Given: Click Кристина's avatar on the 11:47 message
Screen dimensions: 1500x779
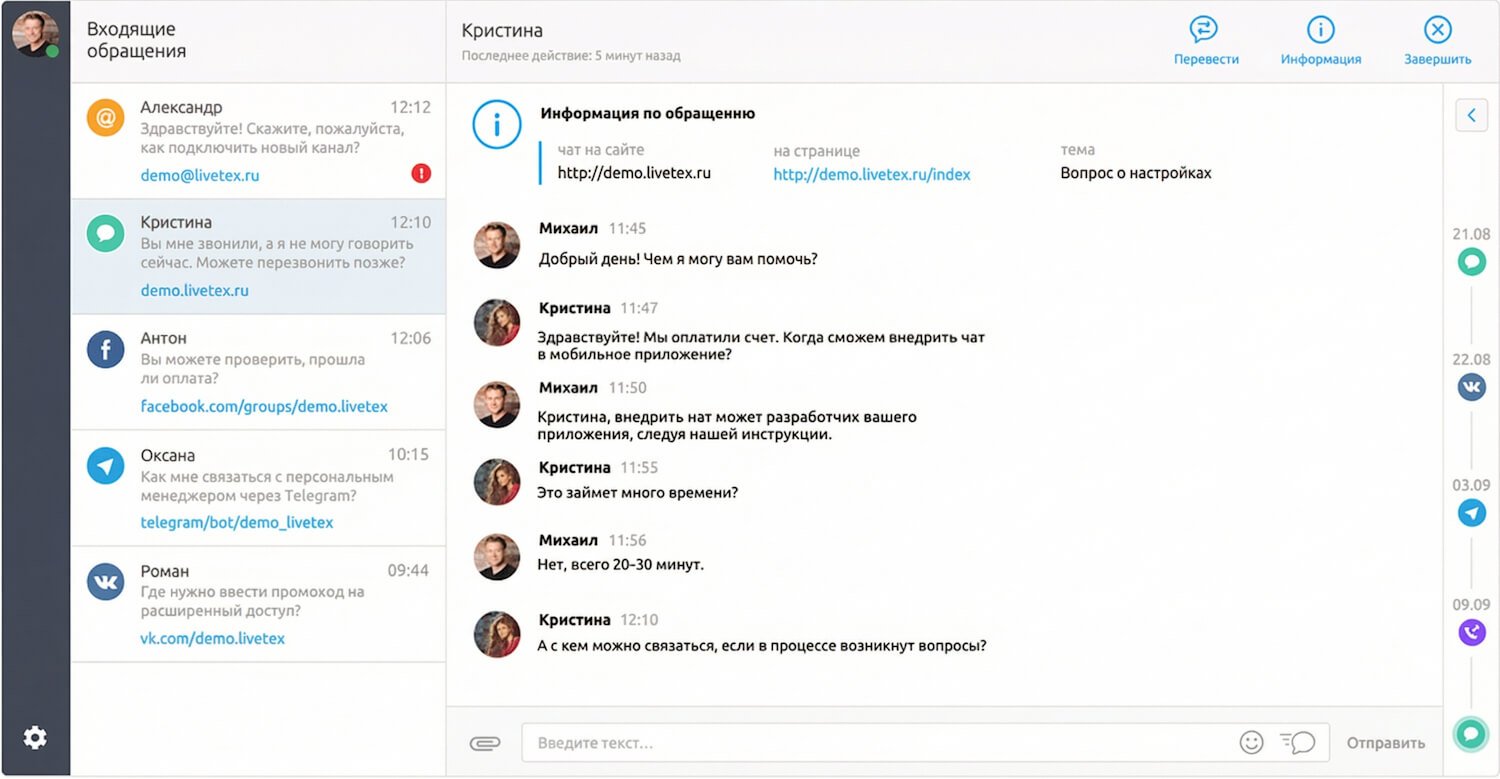Looking at the screenshot, I should click(x=497, y=323).
